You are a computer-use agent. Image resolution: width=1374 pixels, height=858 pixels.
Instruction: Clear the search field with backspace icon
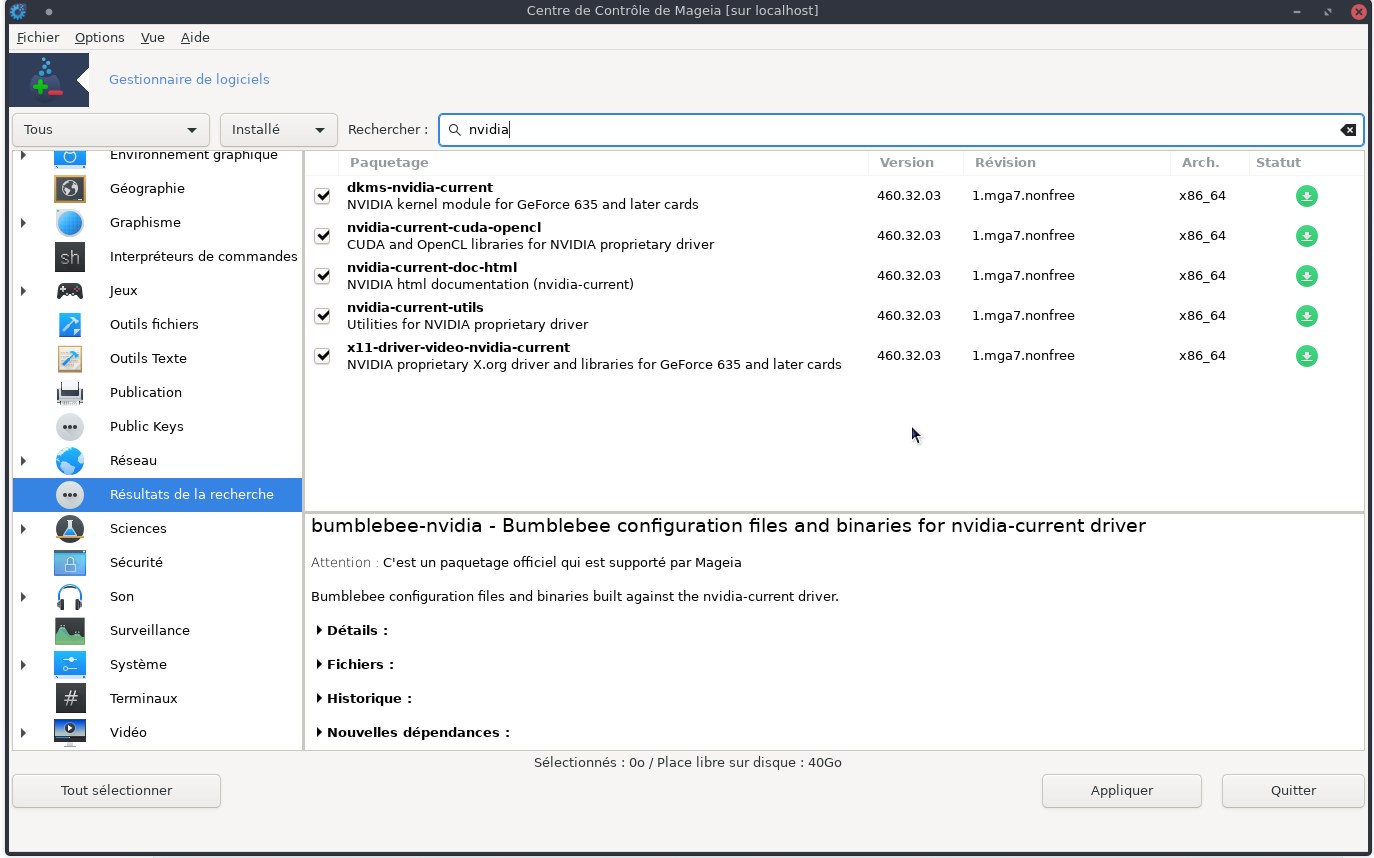click(x=1348, y=130)
